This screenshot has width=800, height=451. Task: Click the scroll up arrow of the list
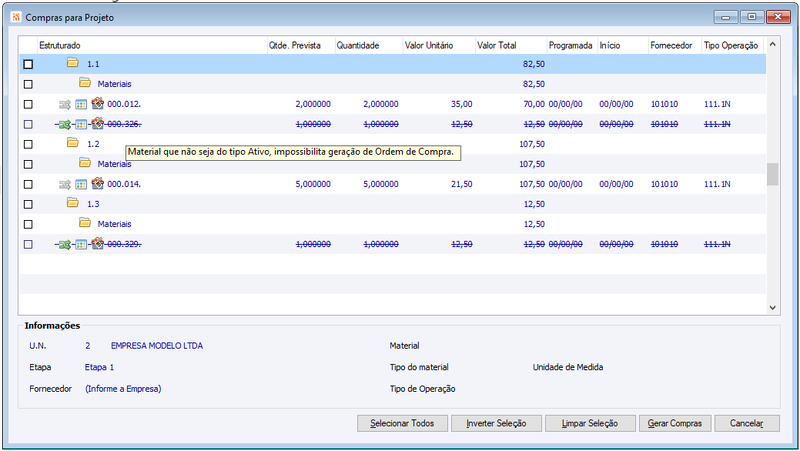[x=772, y=44]
